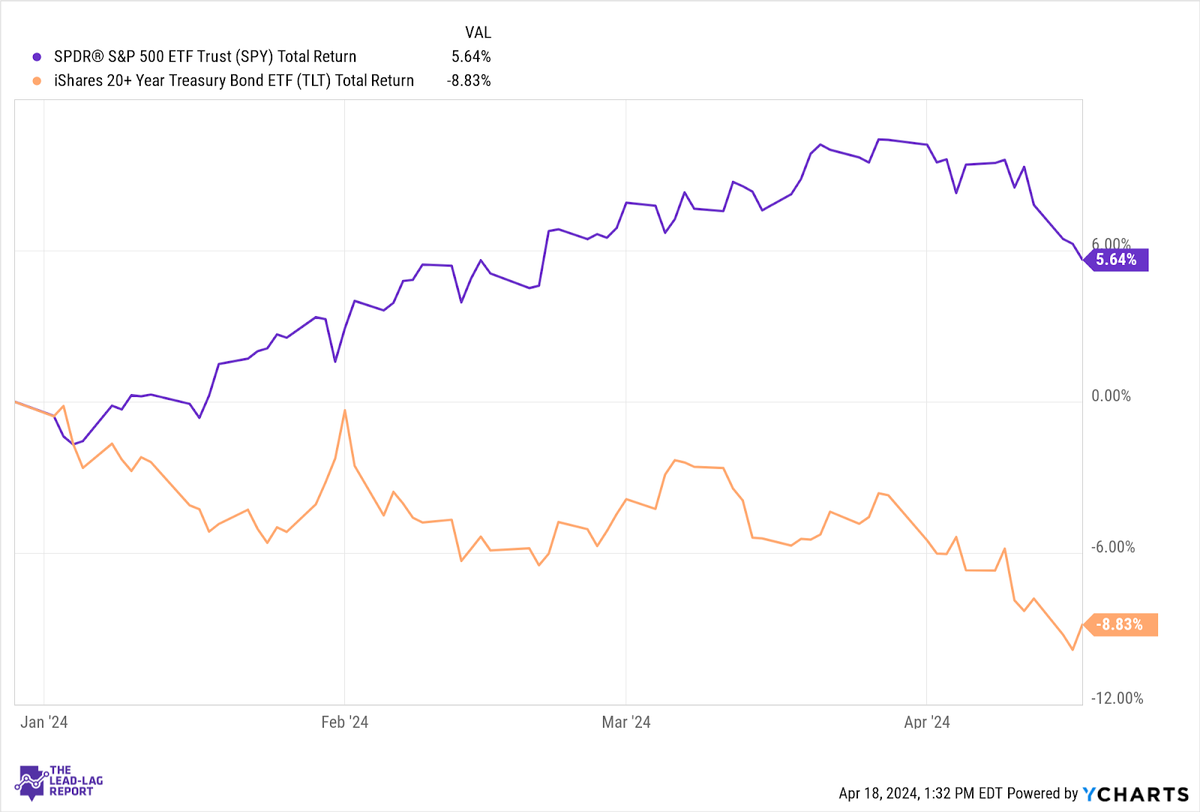Click the Lead-Lag Report logo icon
The width and height of the screenshot is (1200, 812).
pos(33,781)
